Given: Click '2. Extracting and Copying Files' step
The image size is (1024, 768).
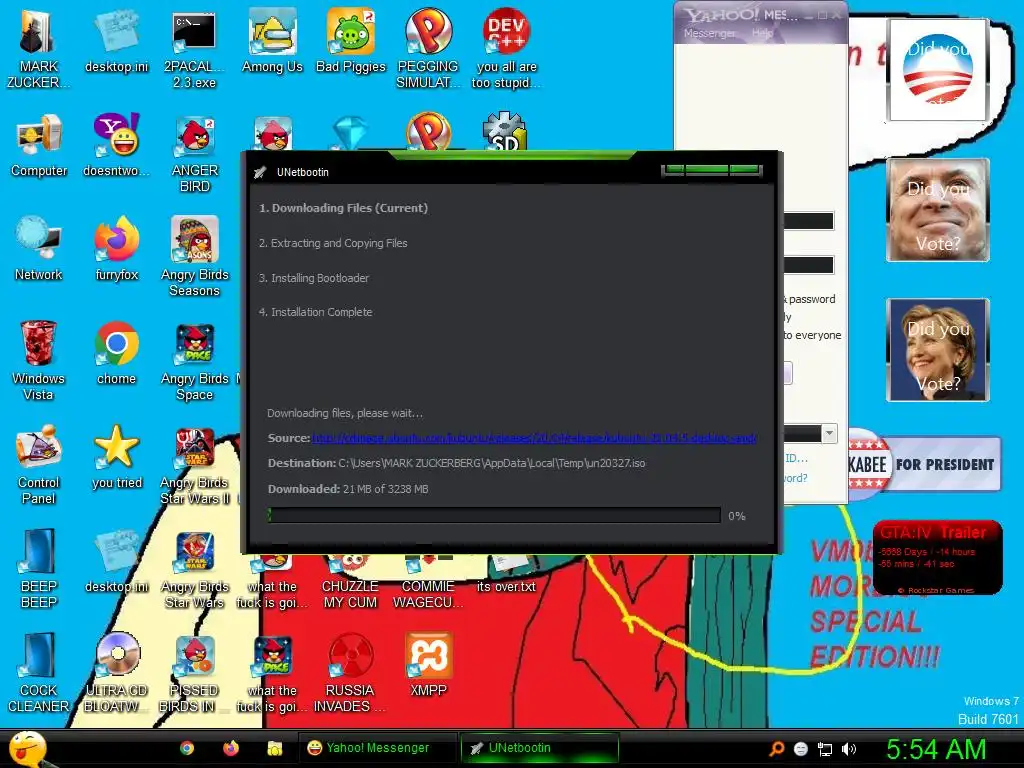Looking at the screenshot, I should [x=333, y=243].
